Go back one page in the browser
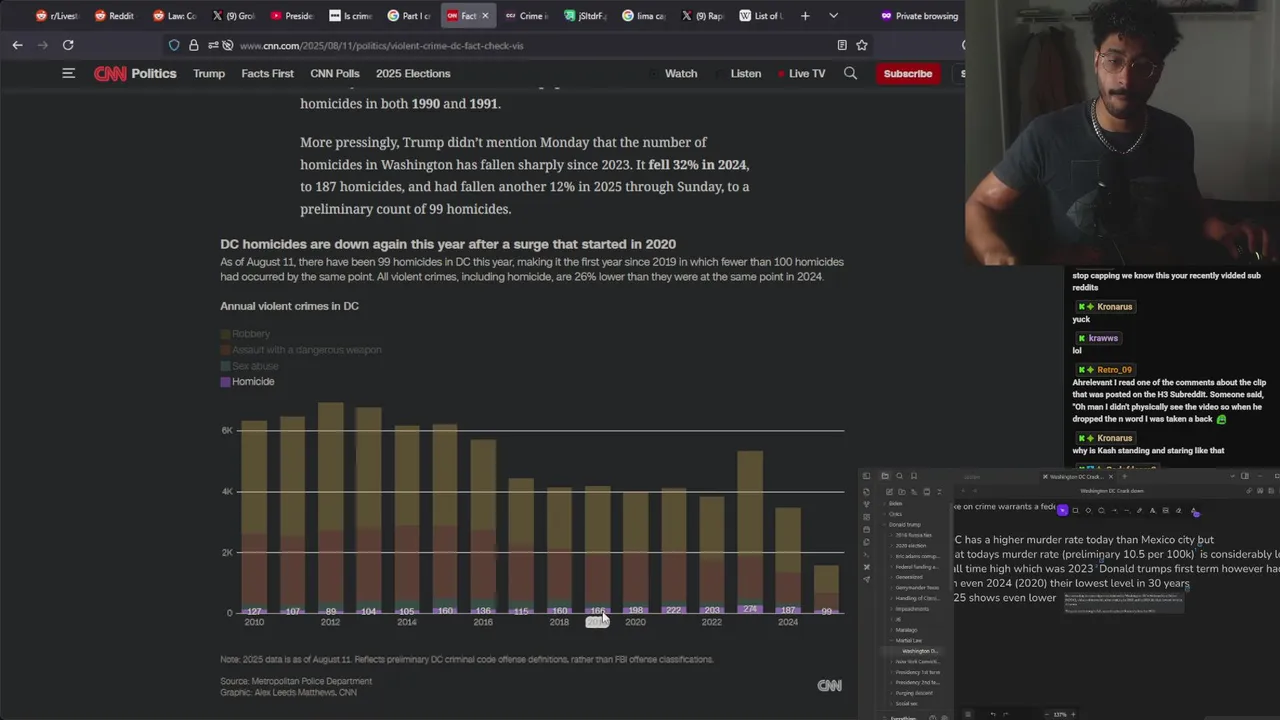The height and width of the screenshot is (720, 1280). [x=17, y=45]
